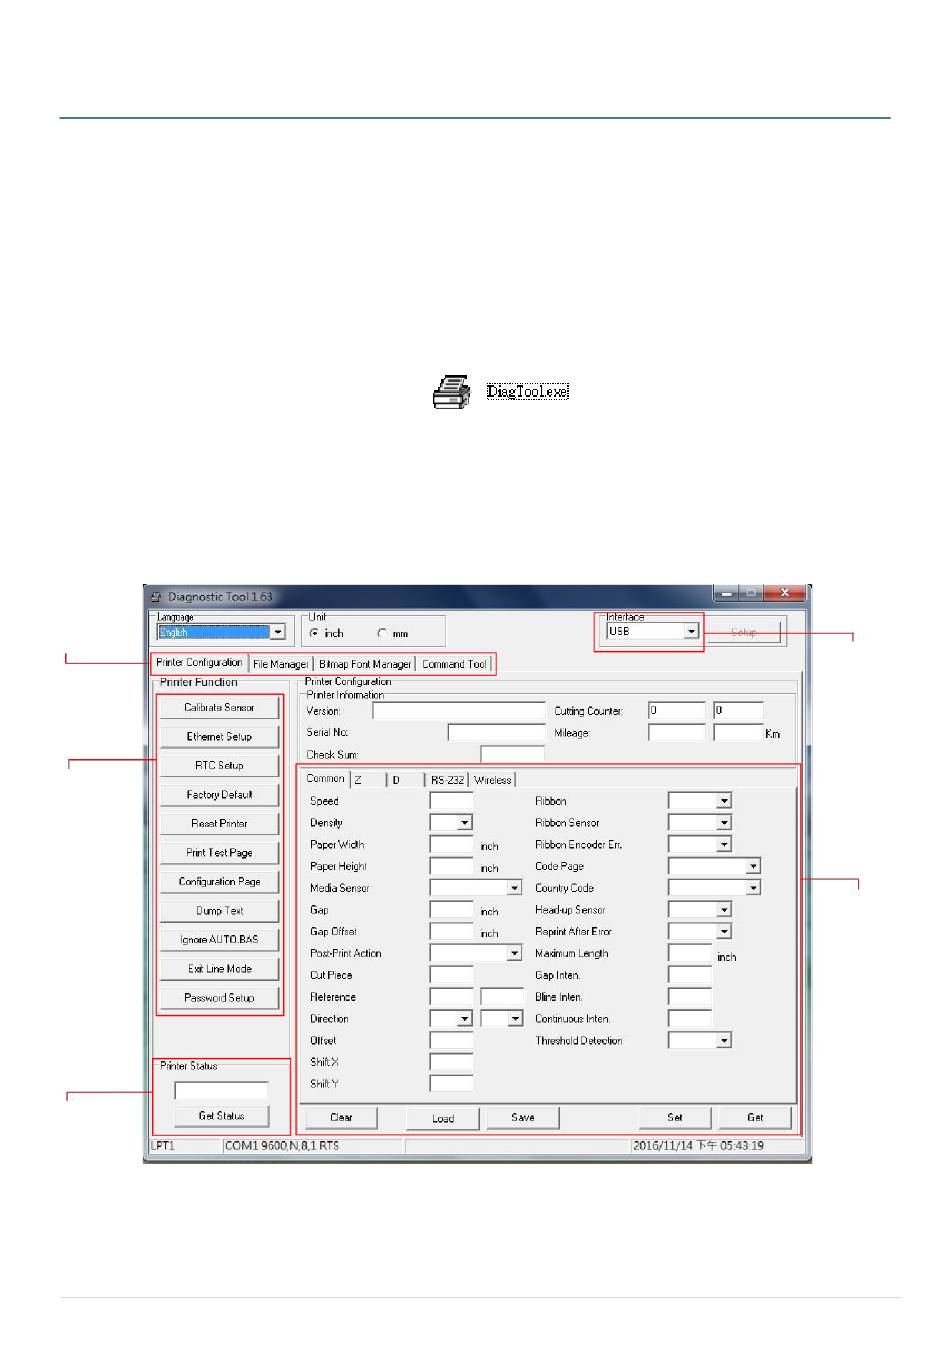Select the Z settings tab
Screen dimensions: 950x1360
(368, 780)
